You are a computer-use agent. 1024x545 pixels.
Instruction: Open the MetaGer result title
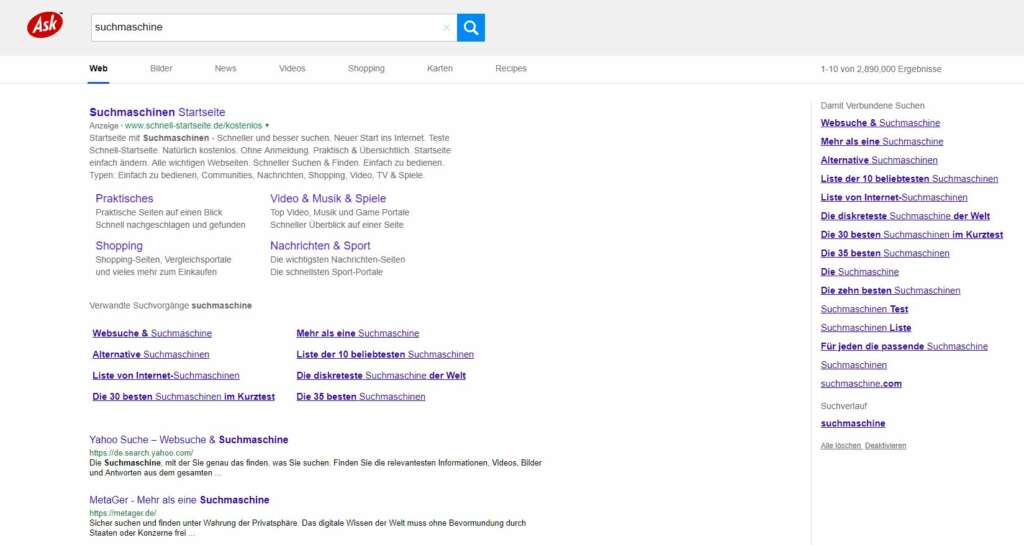[x=180, y=500]
